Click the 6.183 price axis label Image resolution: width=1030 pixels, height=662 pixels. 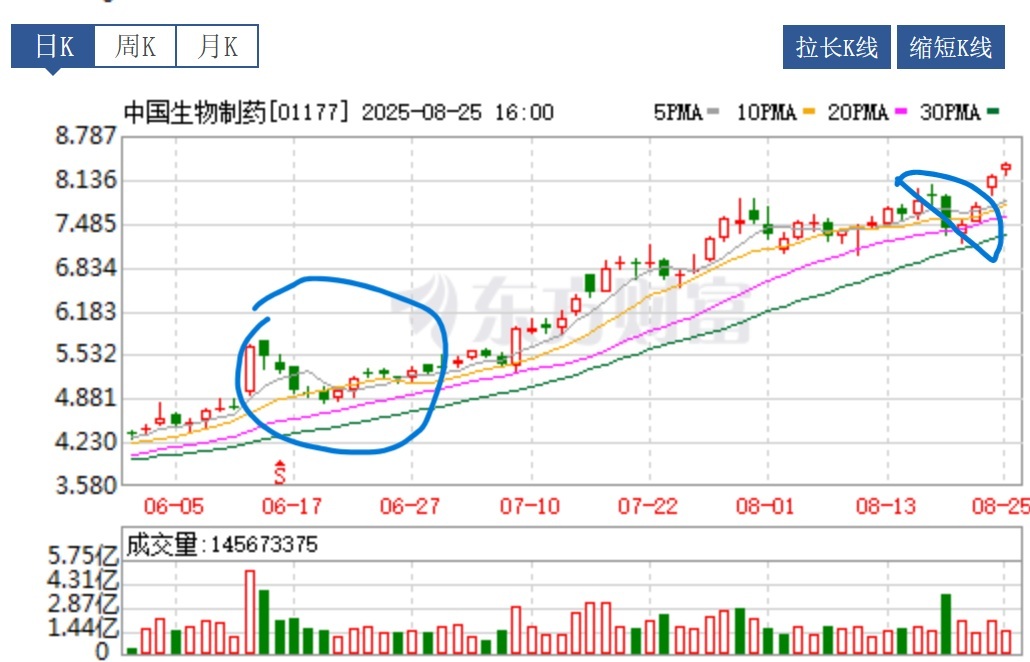pos(86,311)
